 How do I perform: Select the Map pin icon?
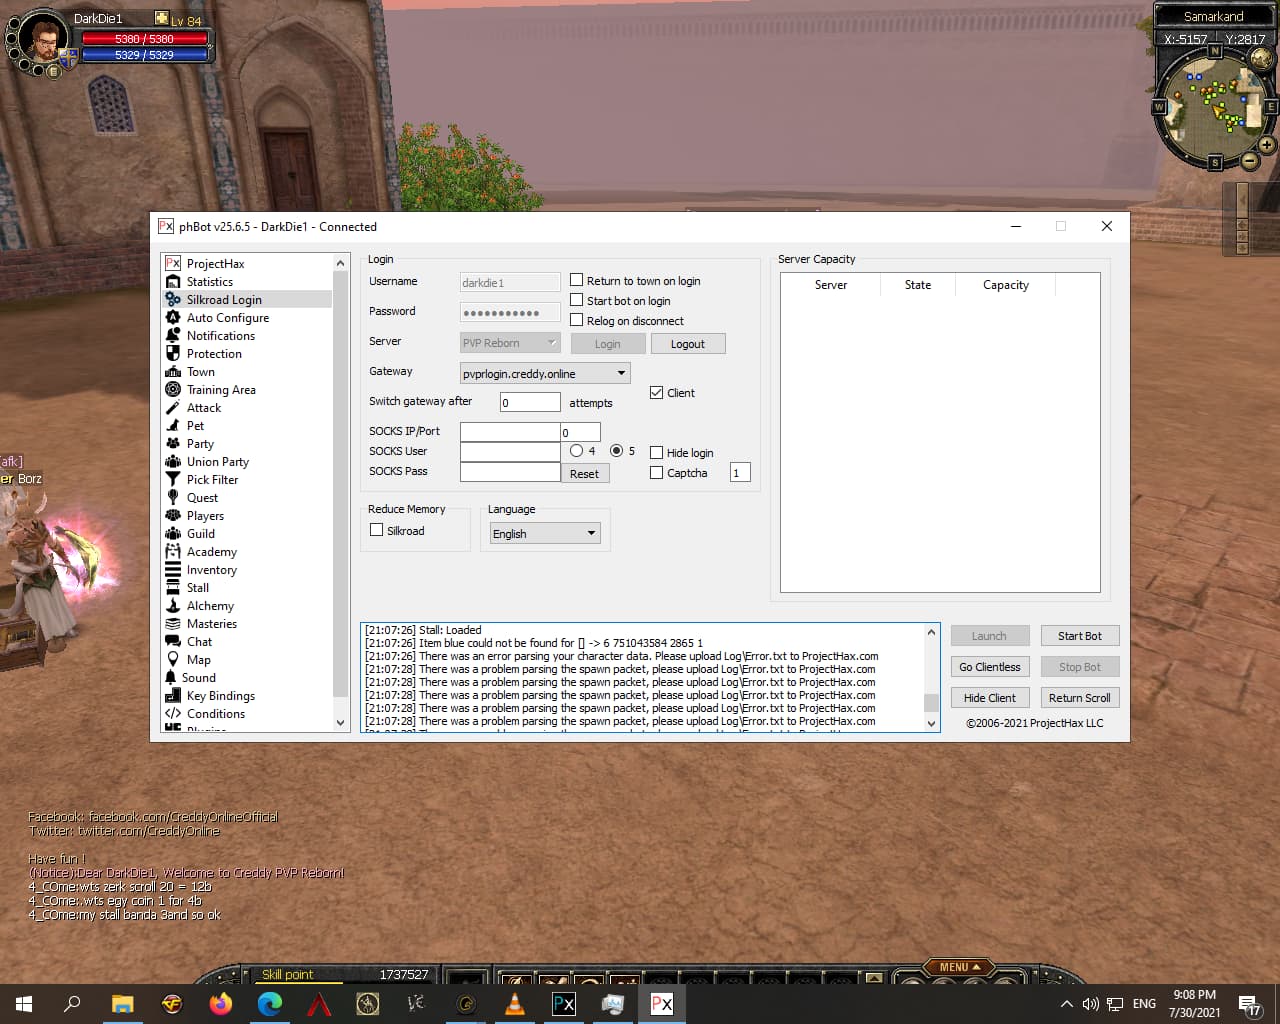tap(173, 660)
